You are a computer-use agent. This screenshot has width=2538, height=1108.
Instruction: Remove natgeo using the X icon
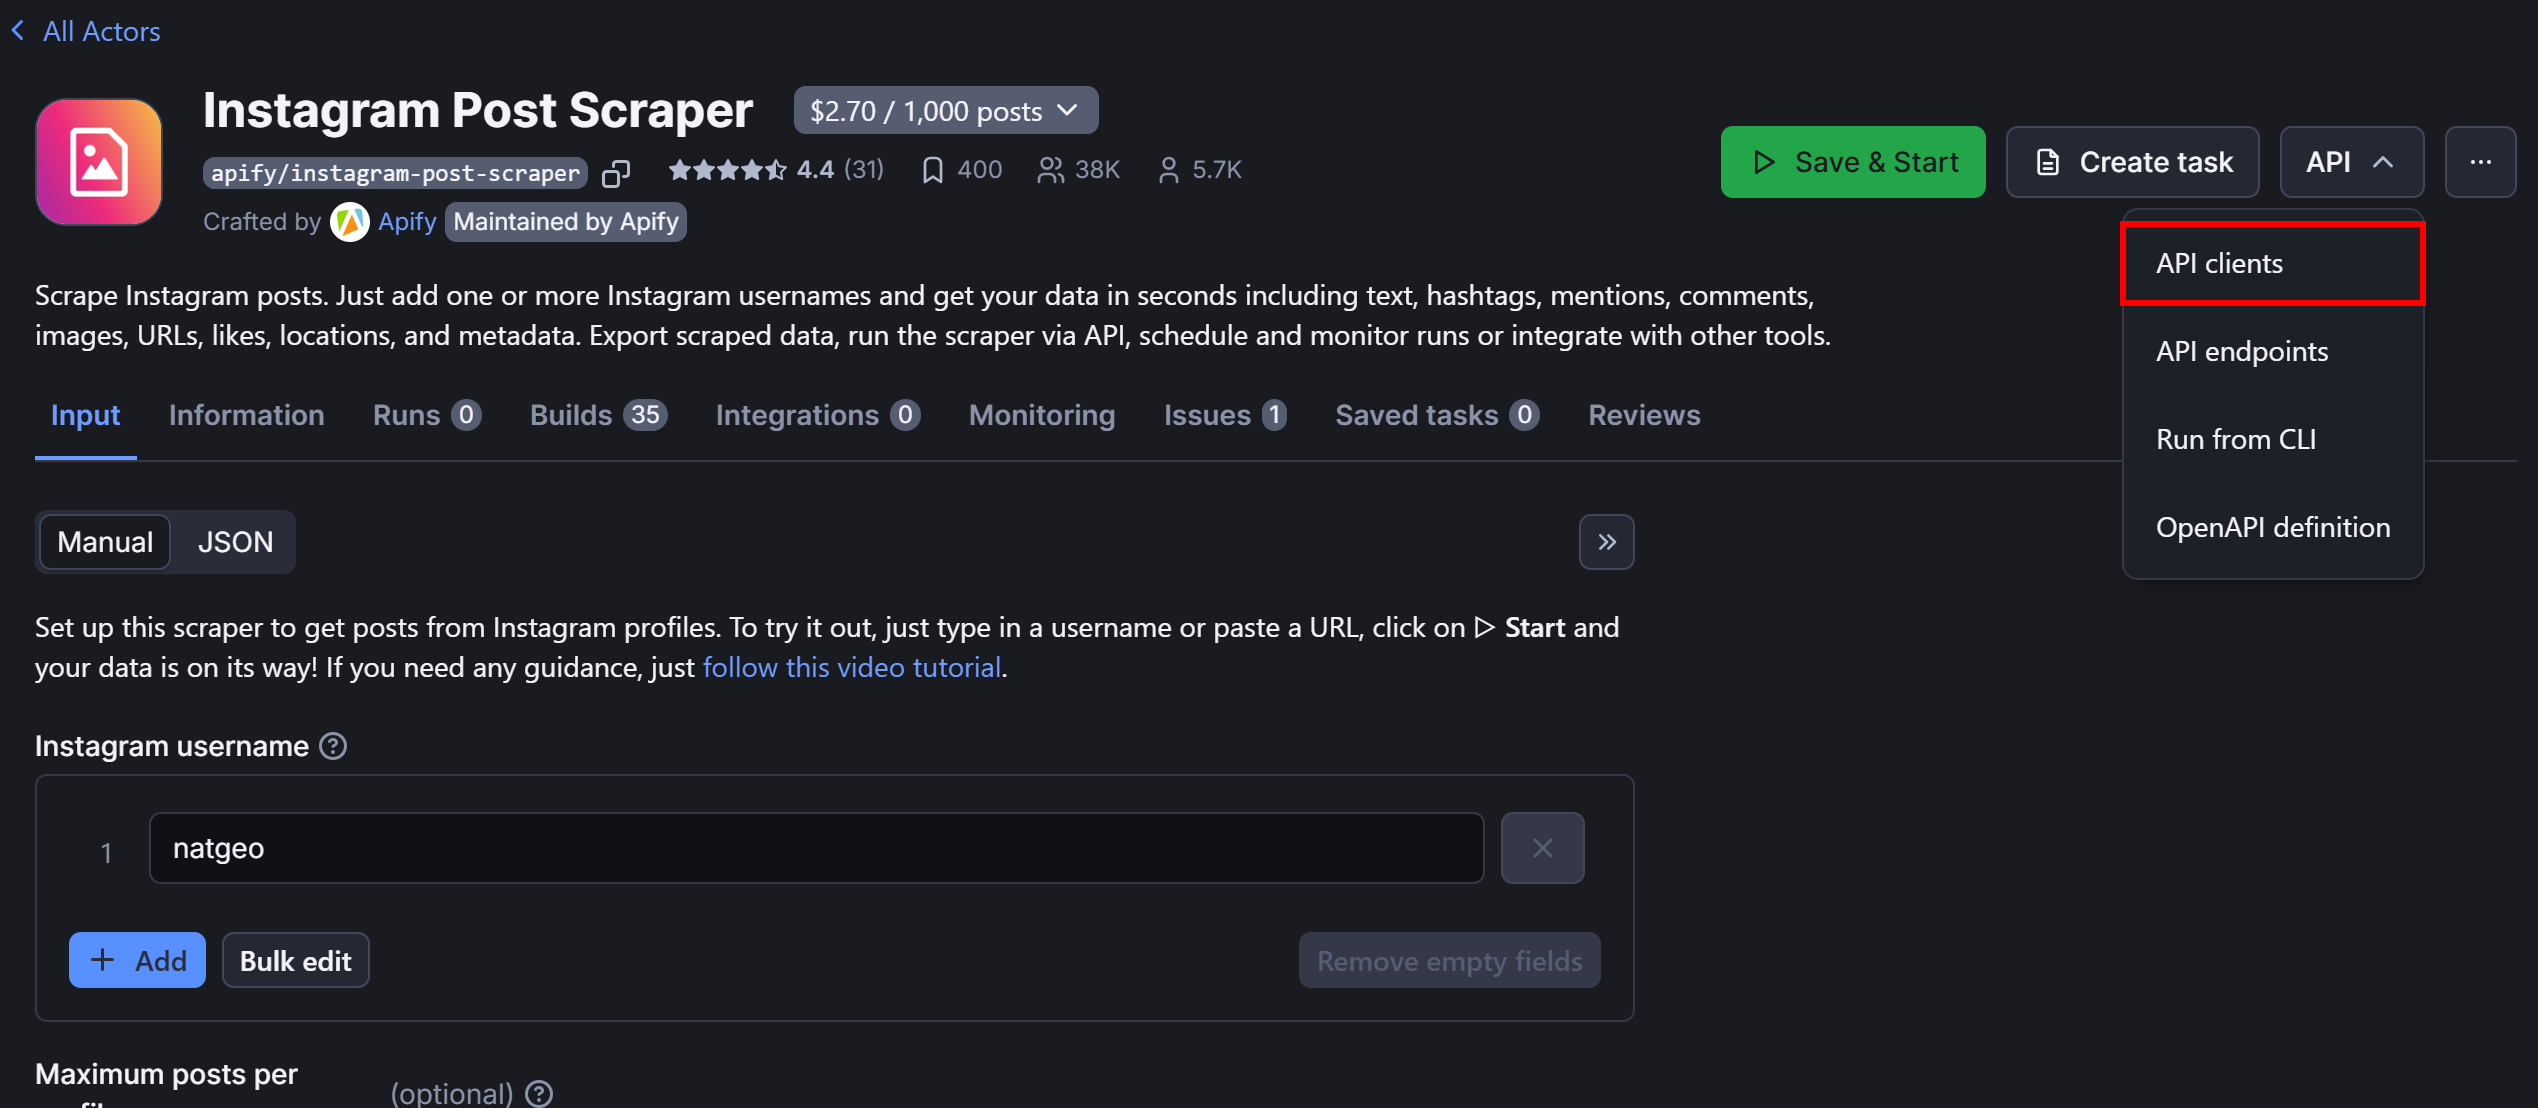coord(1542,847)
